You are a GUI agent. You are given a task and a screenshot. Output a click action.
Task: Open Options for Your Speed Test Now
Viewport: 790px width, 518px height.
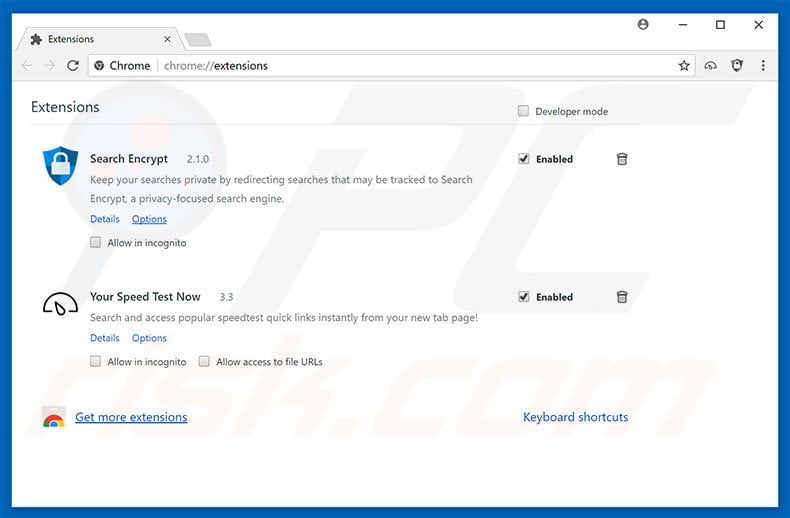pyautogui.click(x=149, y=338)
